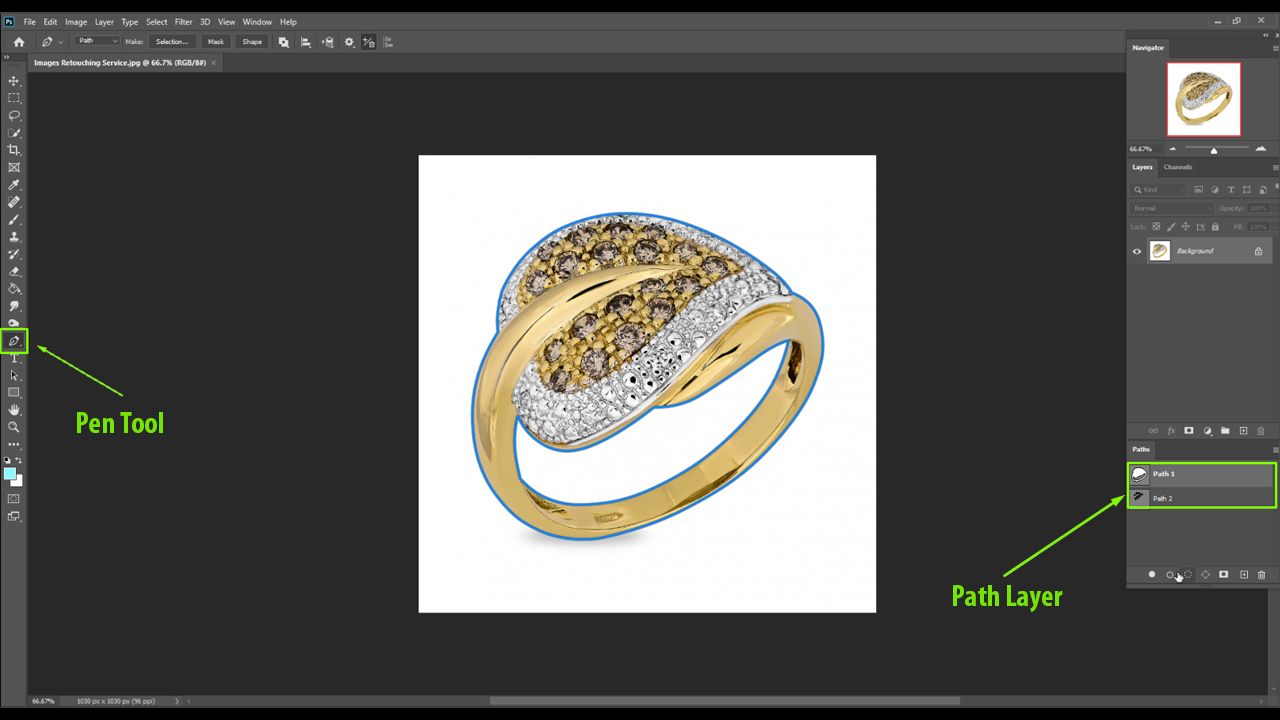Screen dimensions: 1280x720
Task: Open the Home screen icon
Action: click(18, 42)
